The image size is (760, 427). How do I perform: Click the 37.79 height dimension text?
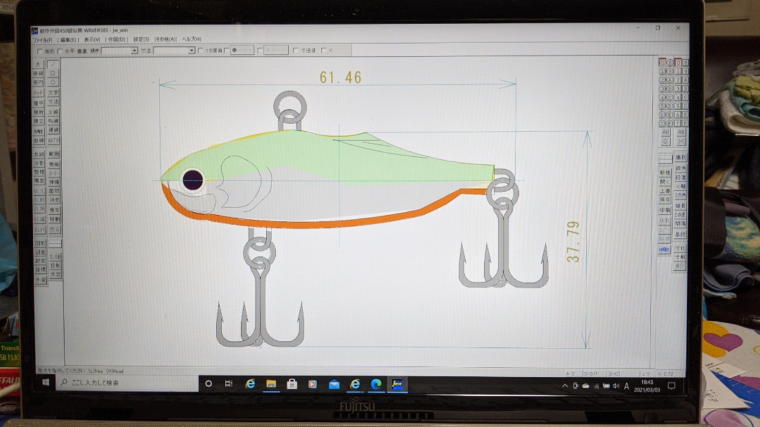pos(573,241)
